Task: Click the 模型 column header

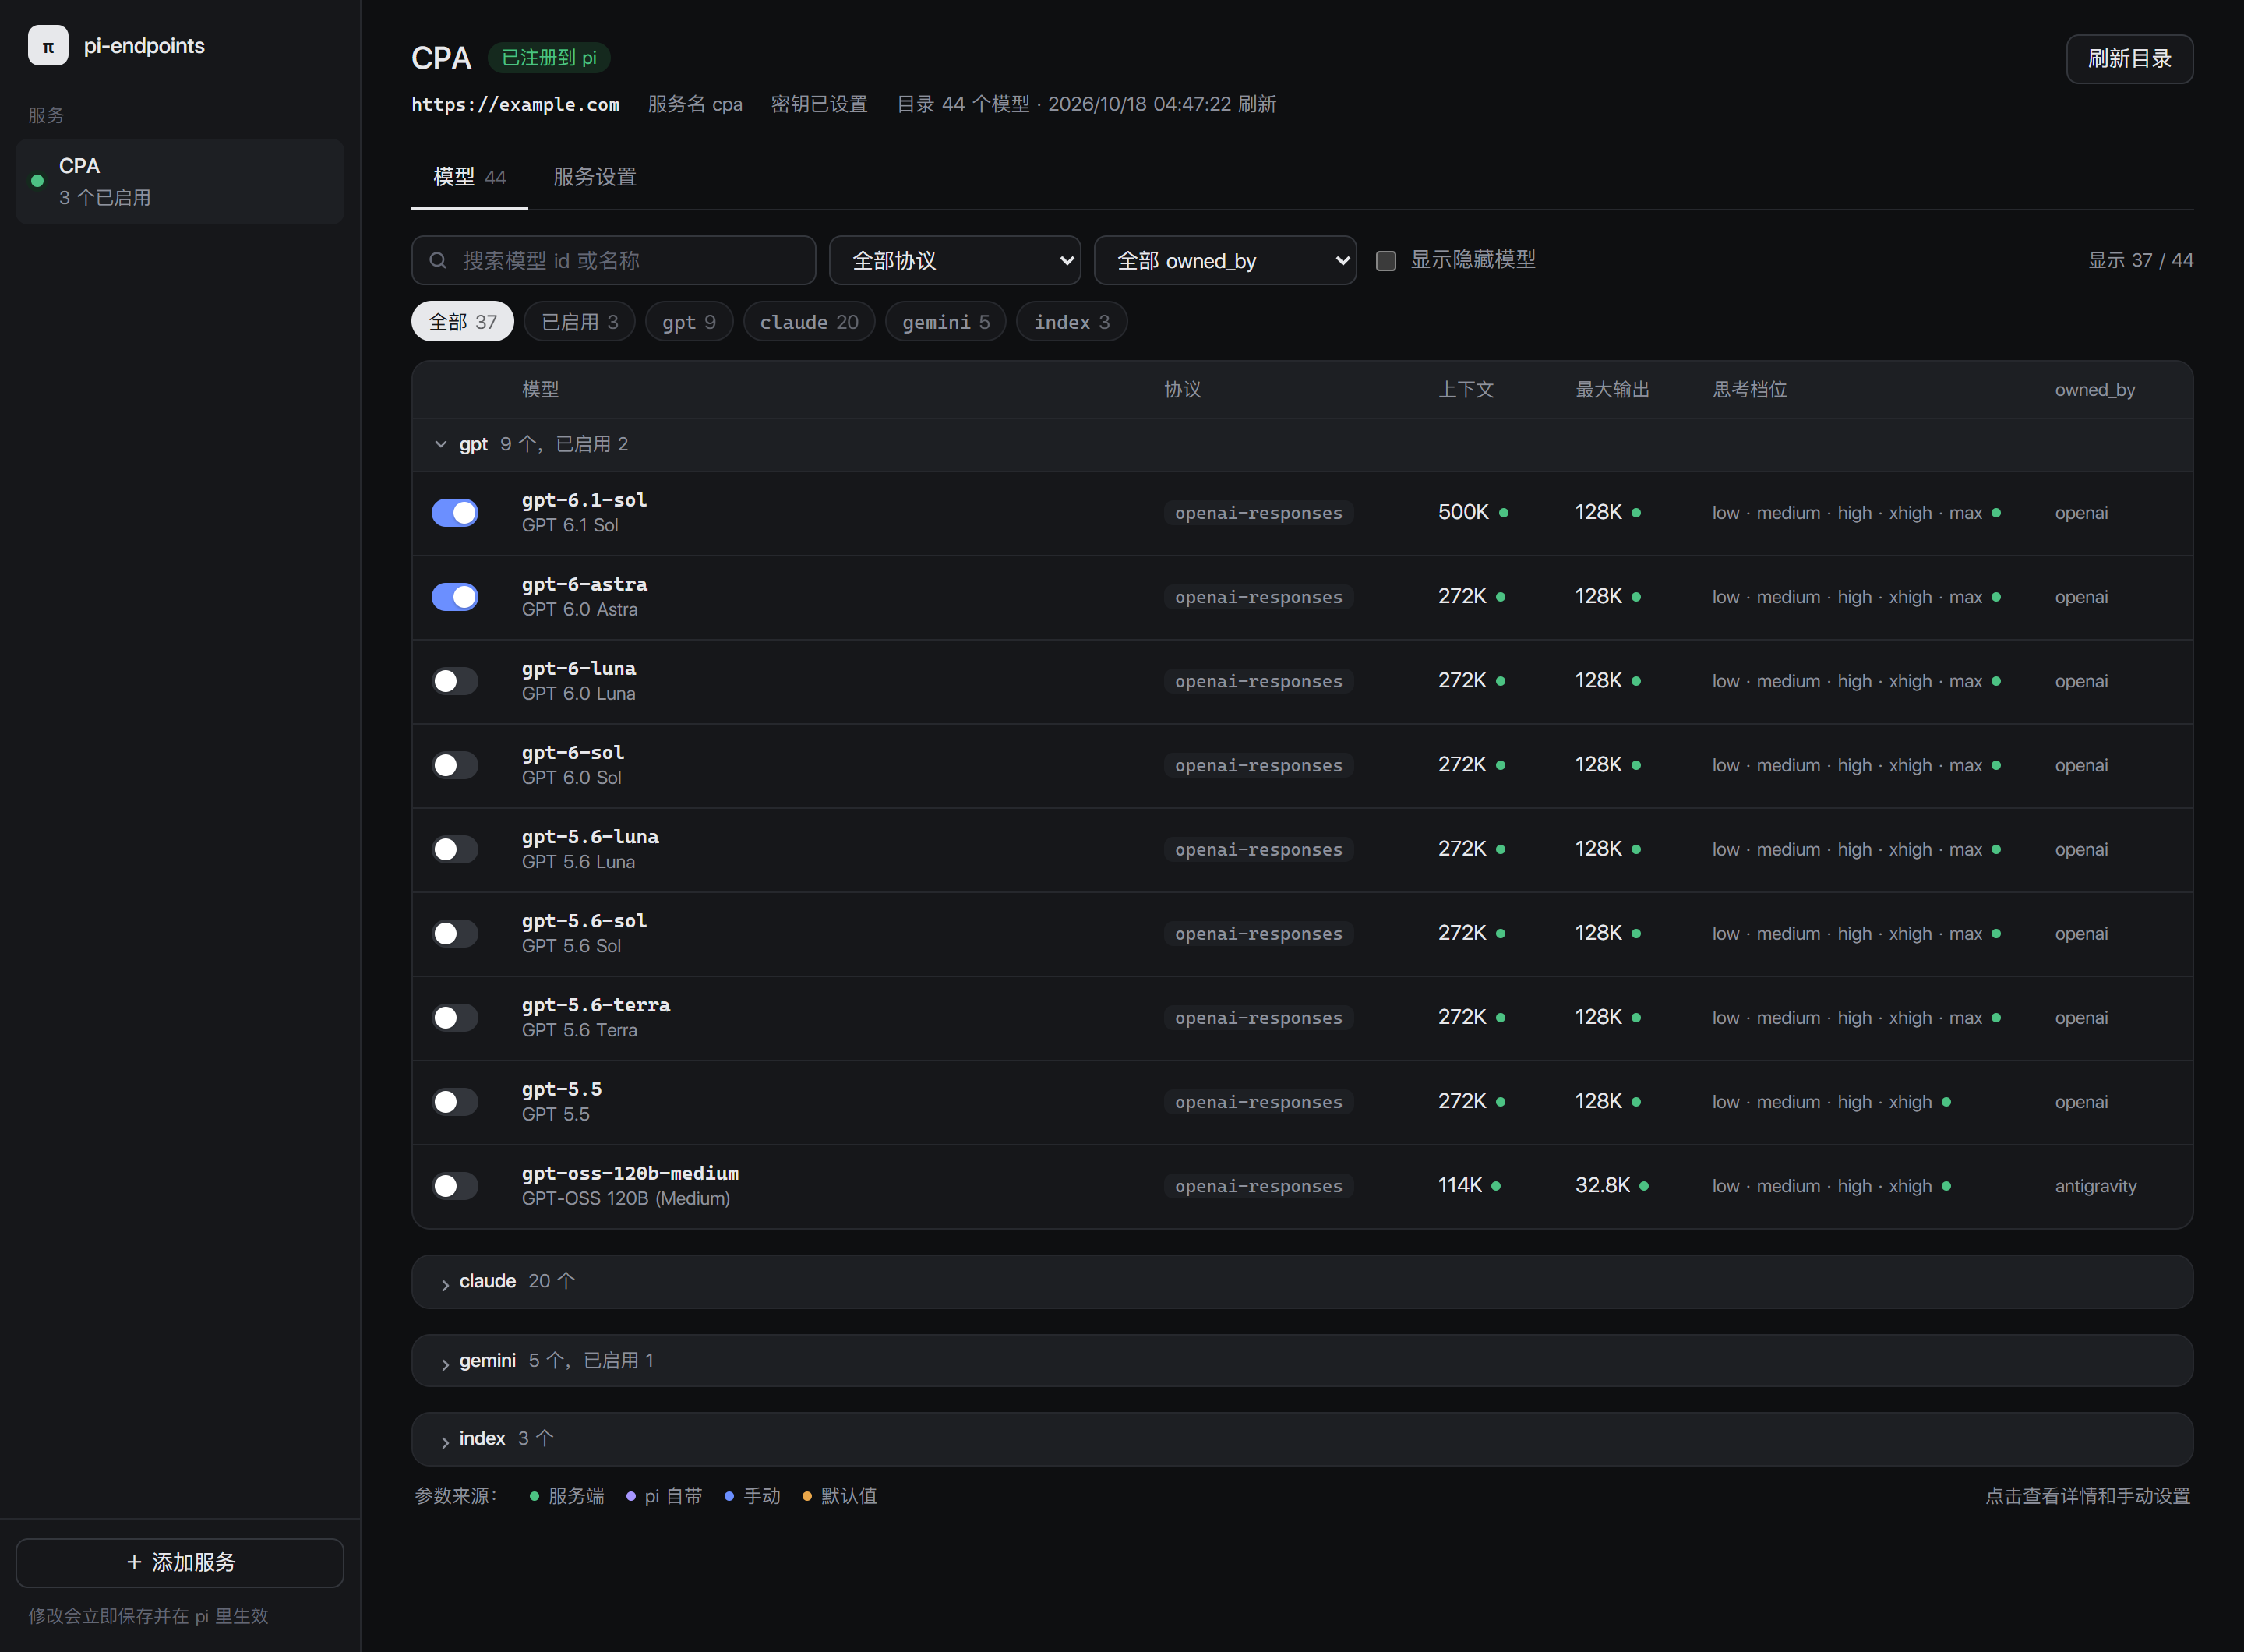Action: pos(540,390)
